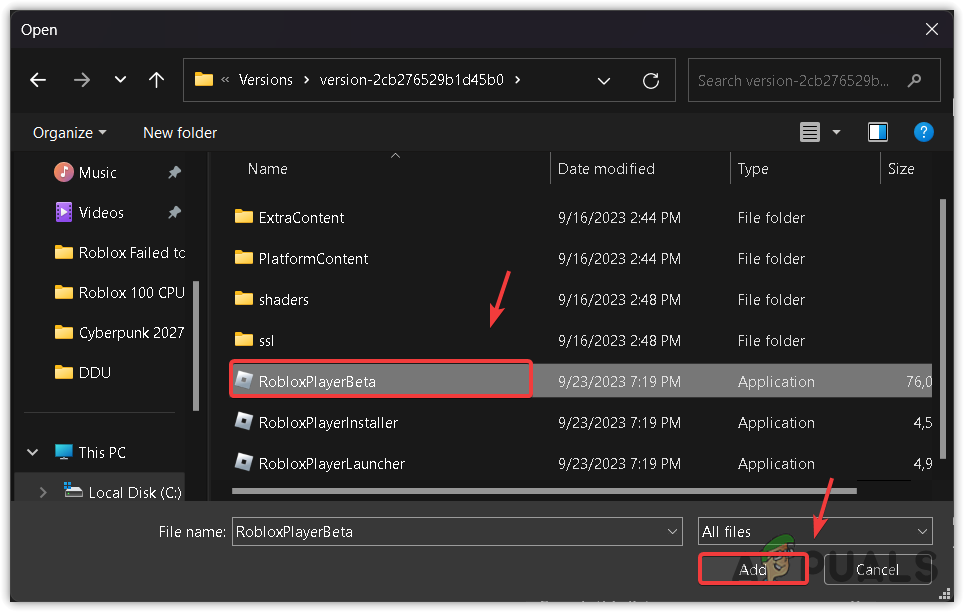This screenshot has height=612, width=964.
Task: Open the Help question mark icon
Action: [x=924, y=132]
